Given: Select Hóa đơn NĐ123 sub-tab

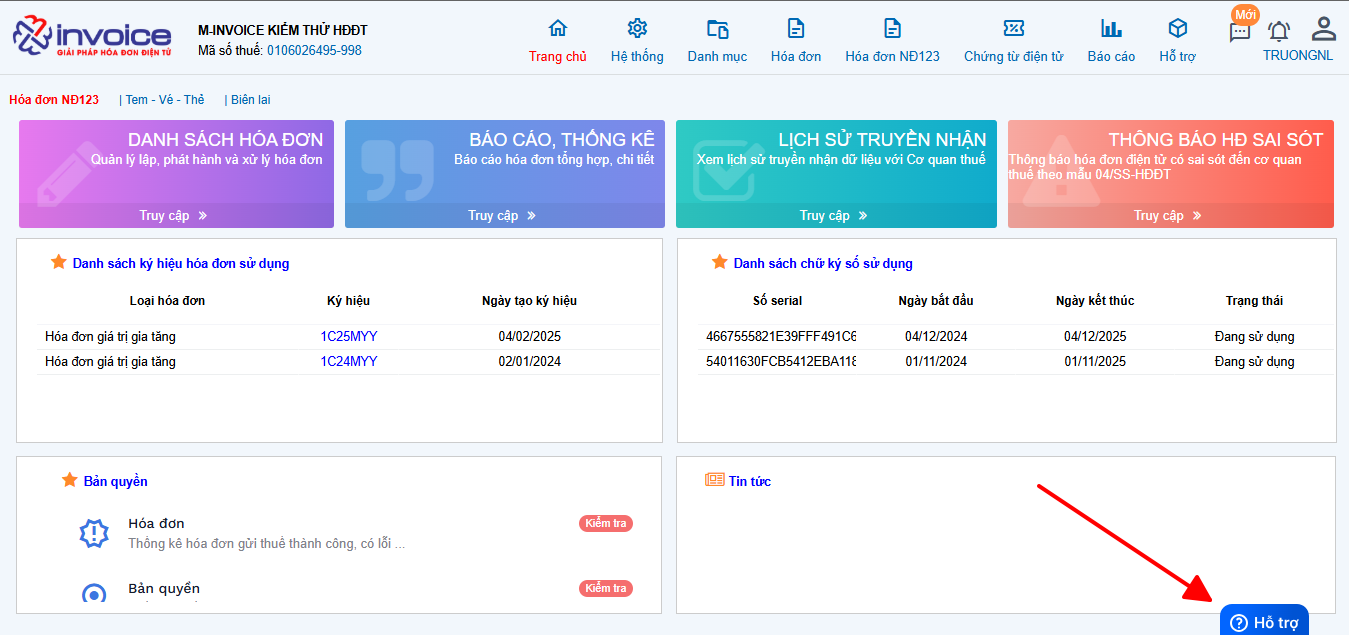Looking at the screenshot, I should coord(54,100).
